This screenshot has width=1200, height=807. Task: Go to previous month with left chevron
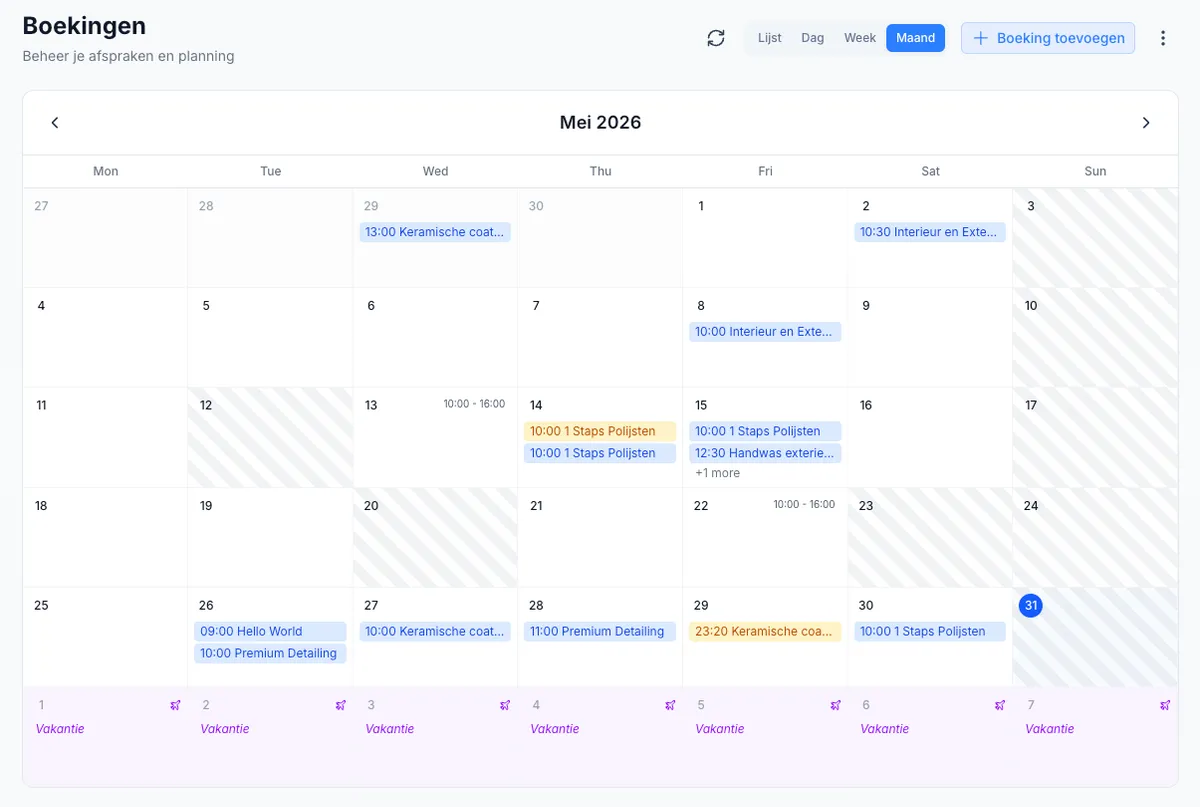tap(55, 123)
